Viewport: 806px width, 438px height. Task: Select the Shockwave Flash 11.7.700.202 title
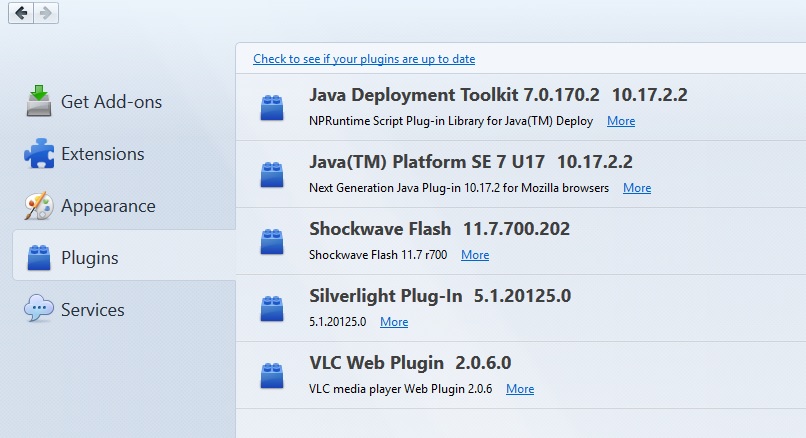coord(439,229)
